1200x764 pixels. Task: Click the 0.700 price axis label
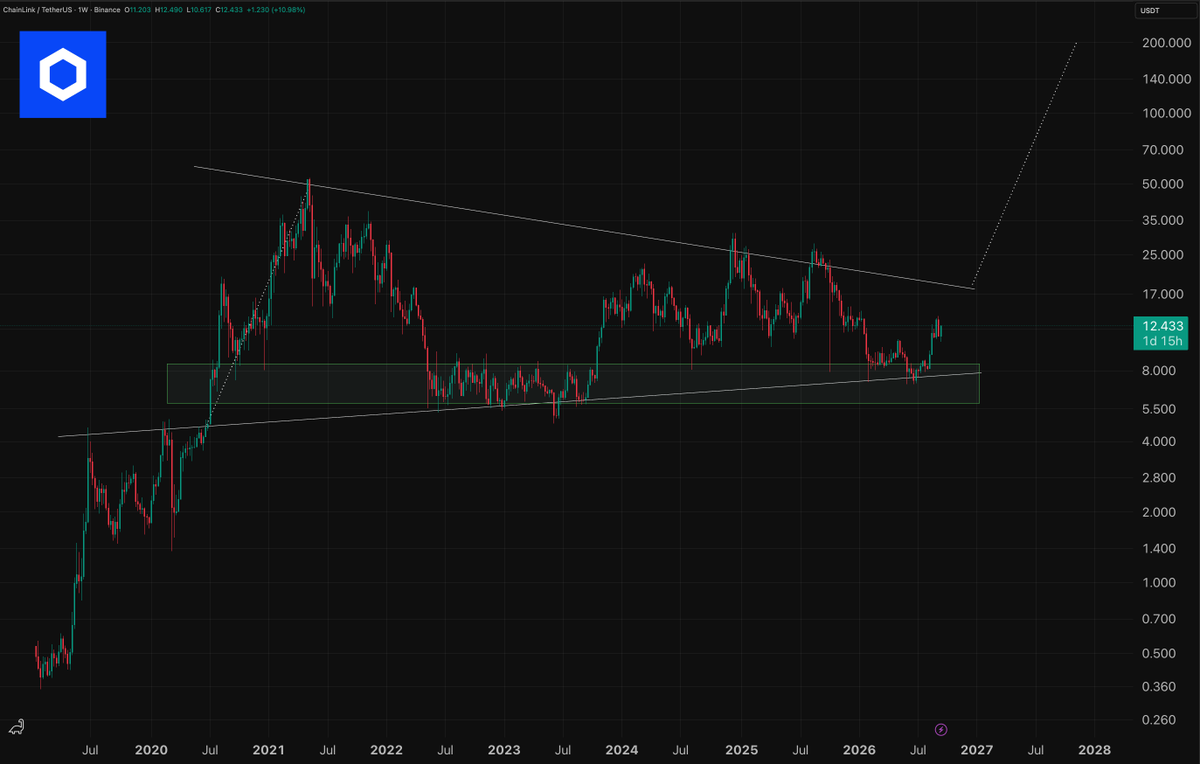[x=1160, y=619]
